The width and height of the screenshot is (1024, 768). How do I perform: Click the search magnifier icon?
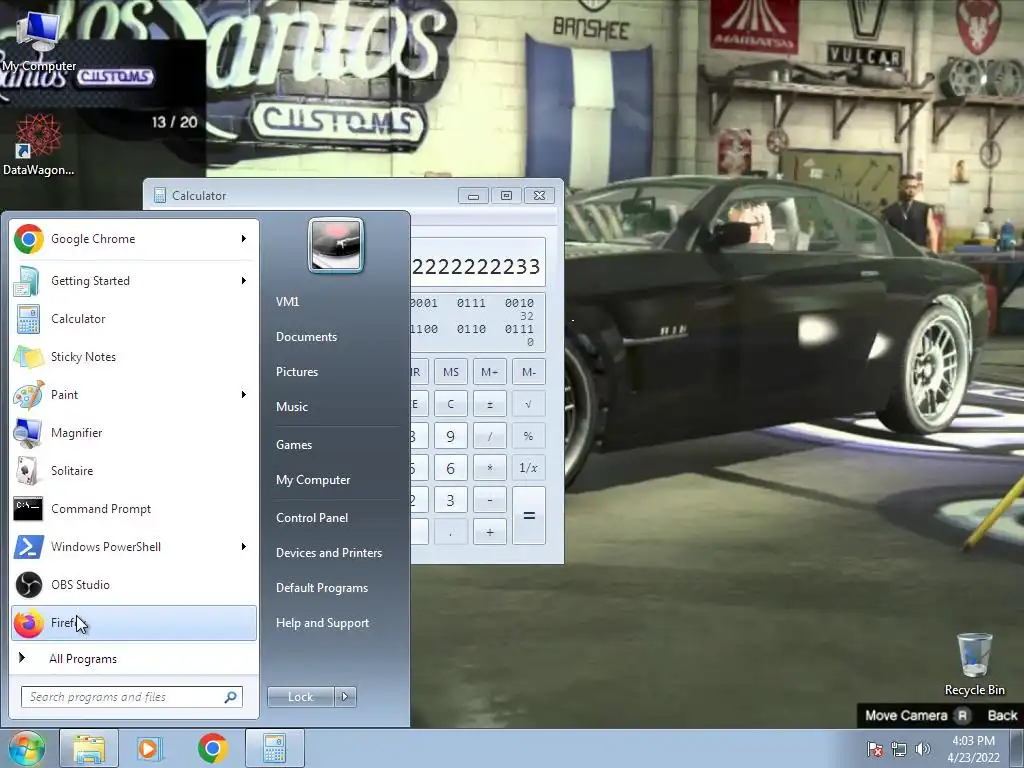coord(231,697)
